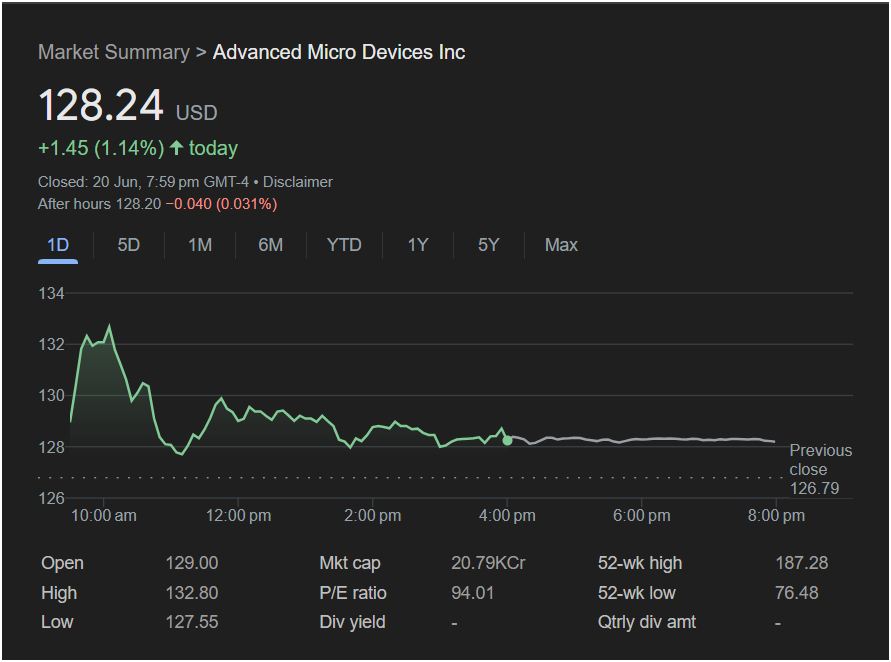The width and height of the screenshot is (891, 662).
Task: Select the 1D time range tab
Action: (58, 245)
